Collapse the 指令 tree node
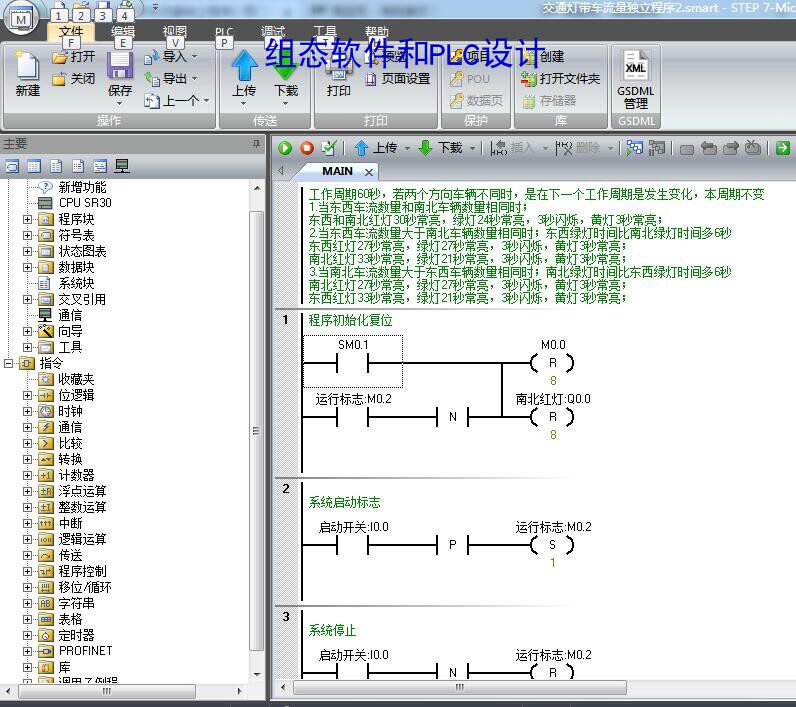 pos(8,363)
